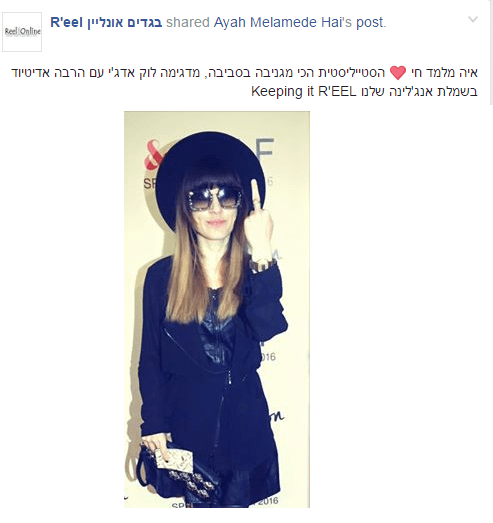Image resolution: width=493 pixels, height=523 pixels.
Task: Open Ayah Melamede Hai's profile link
Action: pos(282,22)
